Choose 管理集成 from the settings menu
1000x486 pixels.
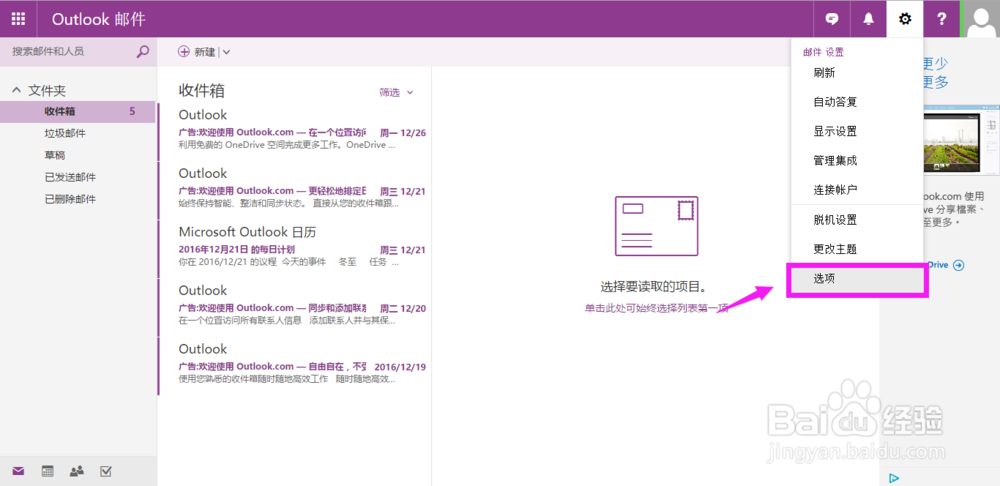(x=857, y=161)
